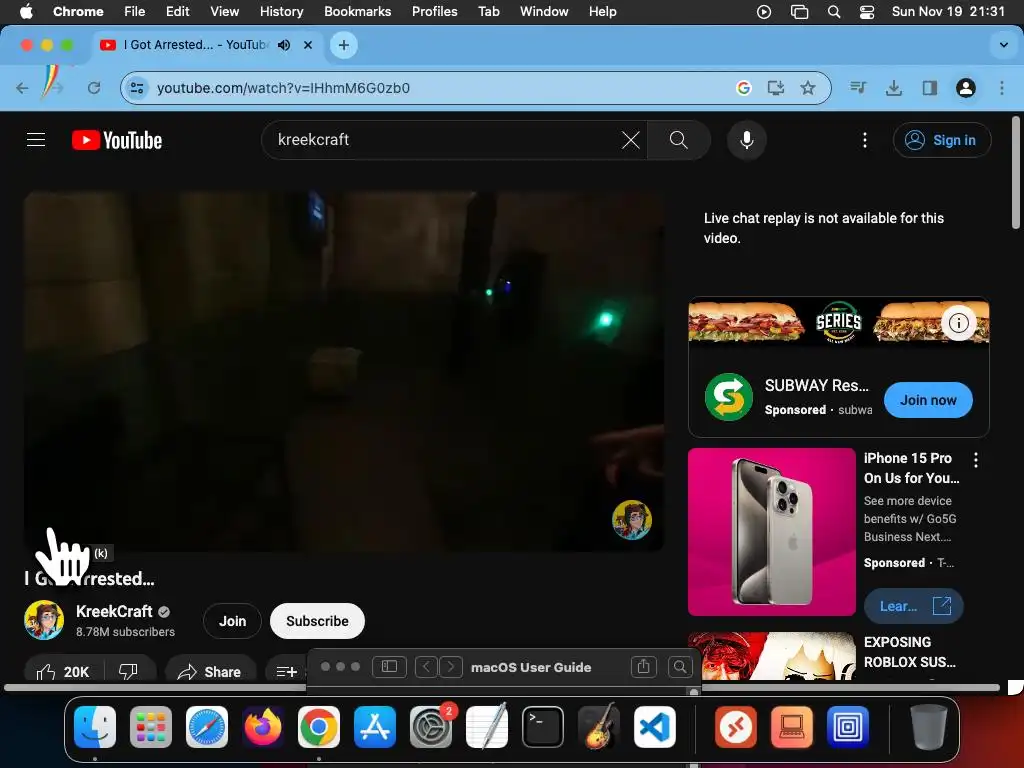This screenshot has height=768, width=1024.
Task: Install app icon in address bar
Action: coord(776,88)
